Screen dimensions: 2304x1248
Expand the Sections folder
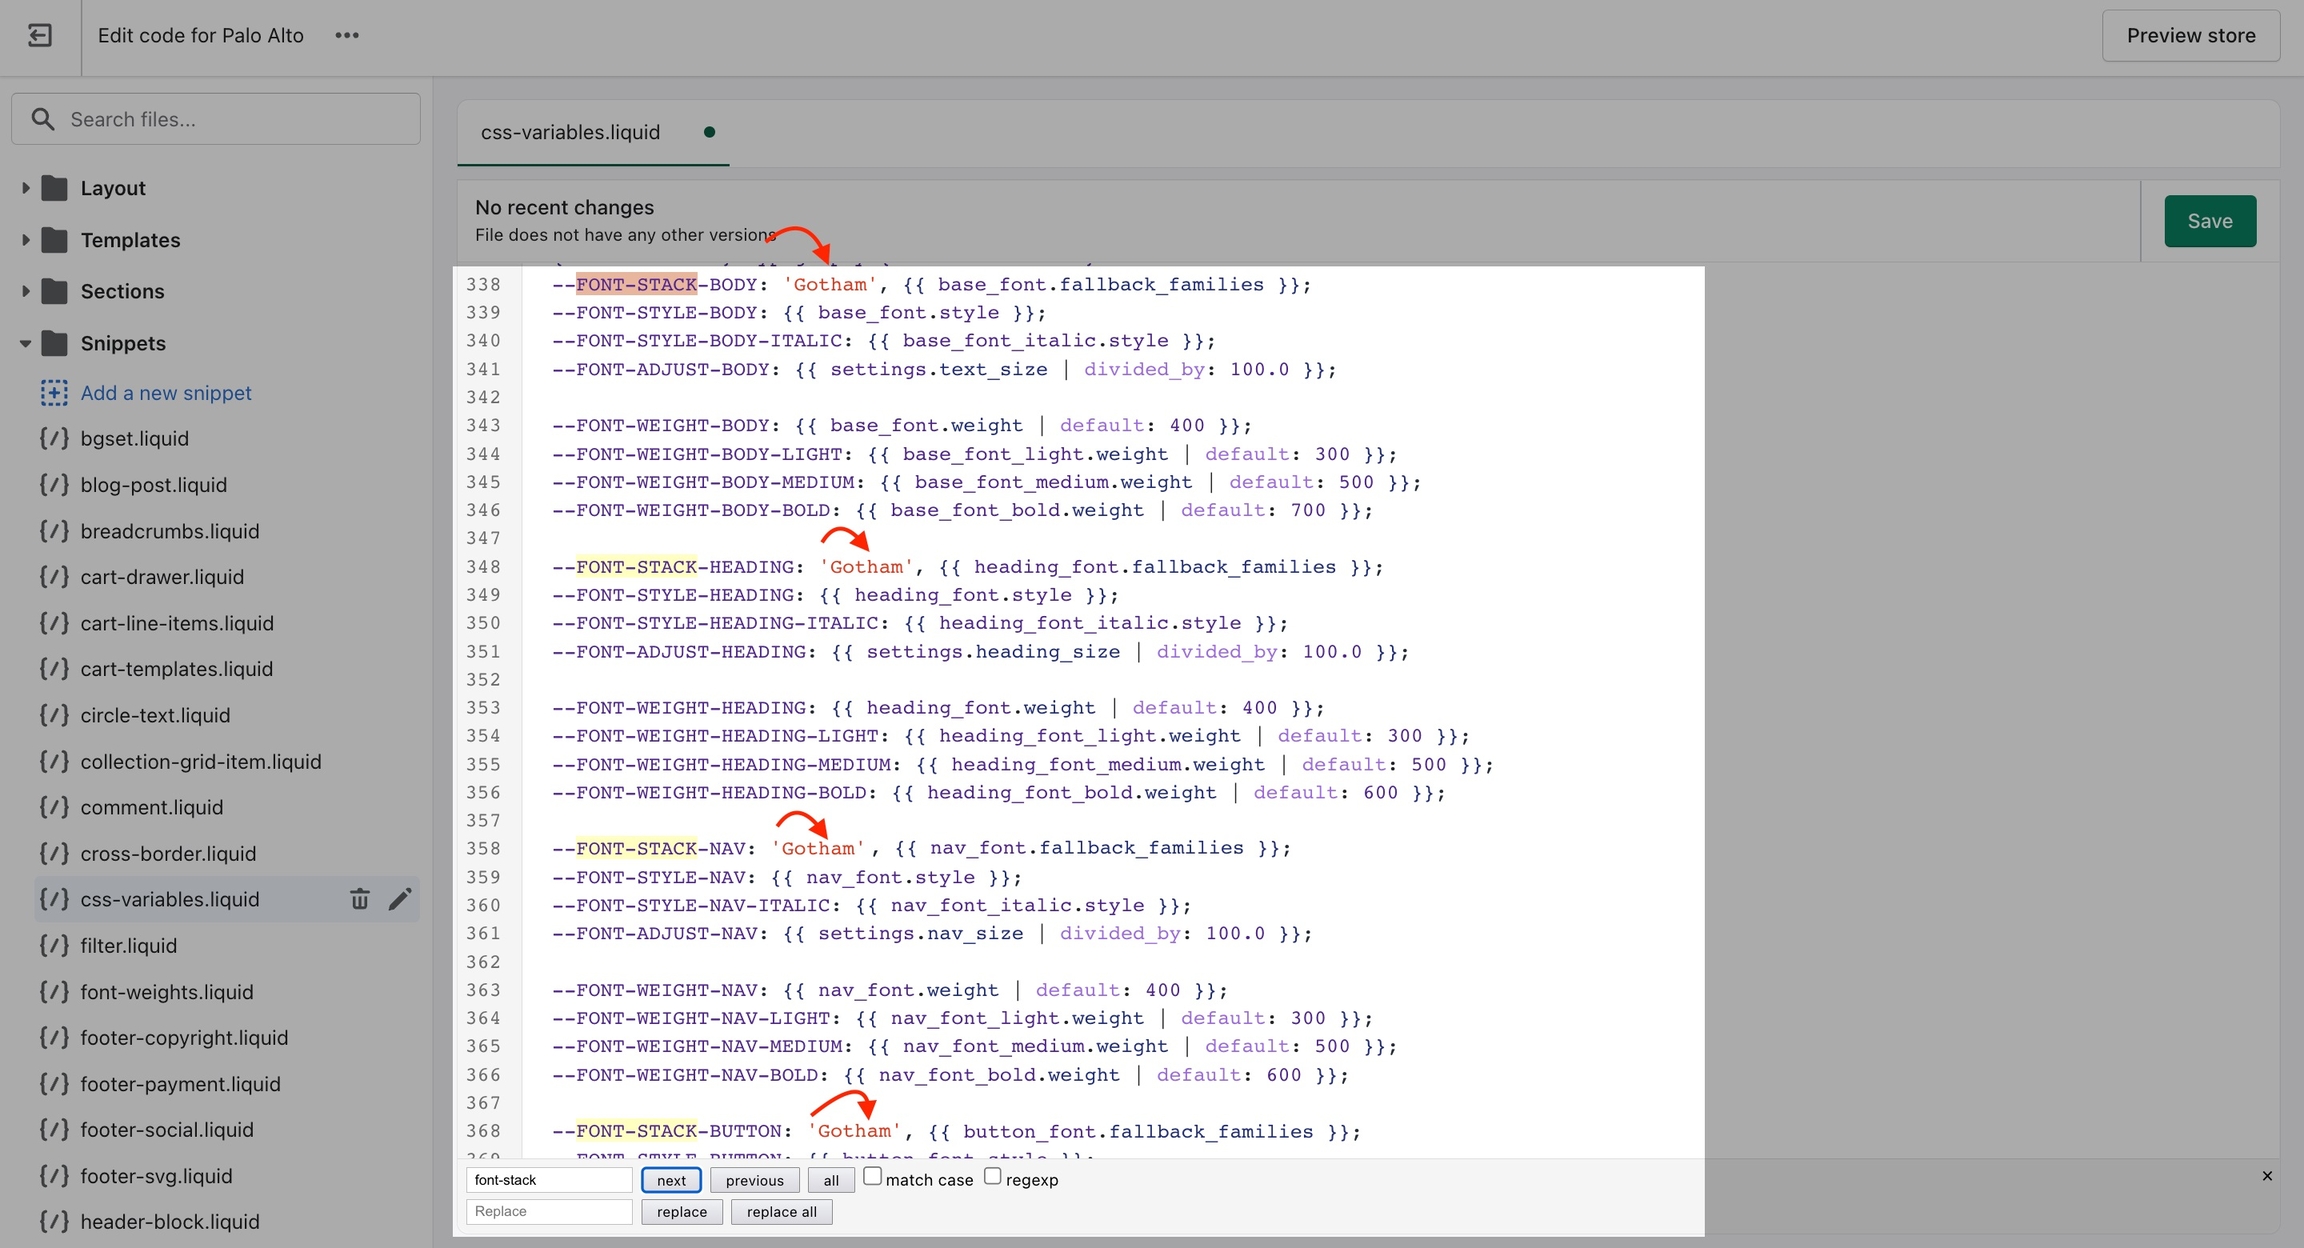[26, 291]
